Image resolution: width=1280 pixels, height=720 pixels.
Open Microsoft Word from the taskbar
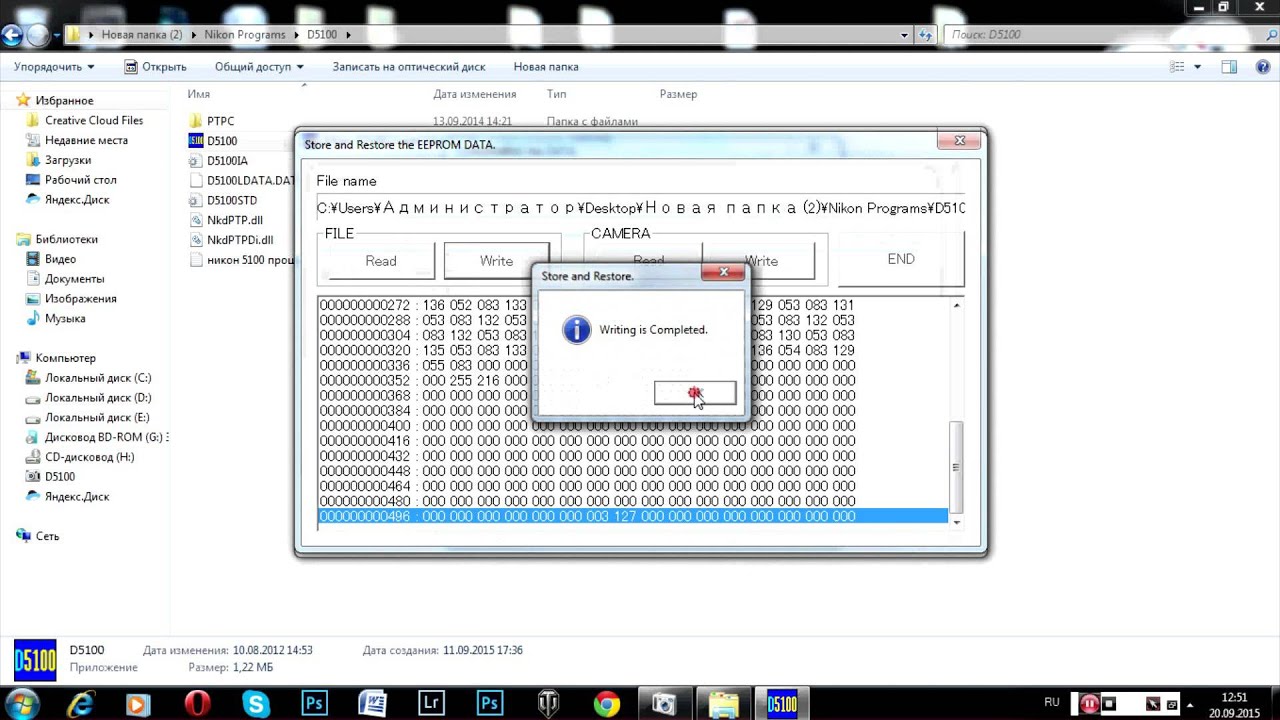click(x=372, y=704)
